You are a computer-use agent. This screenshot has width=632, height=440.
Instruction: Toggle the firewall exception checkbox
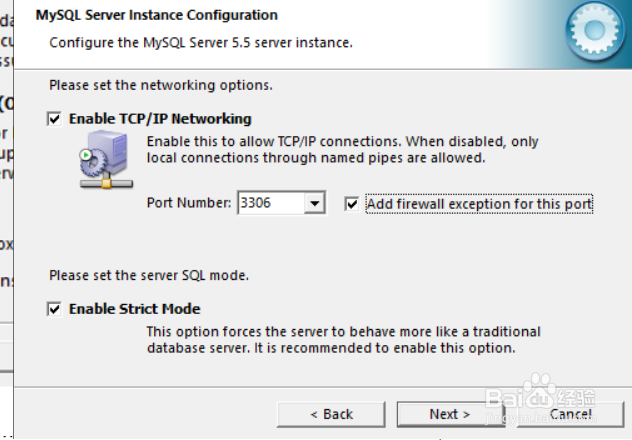point(351,204)
